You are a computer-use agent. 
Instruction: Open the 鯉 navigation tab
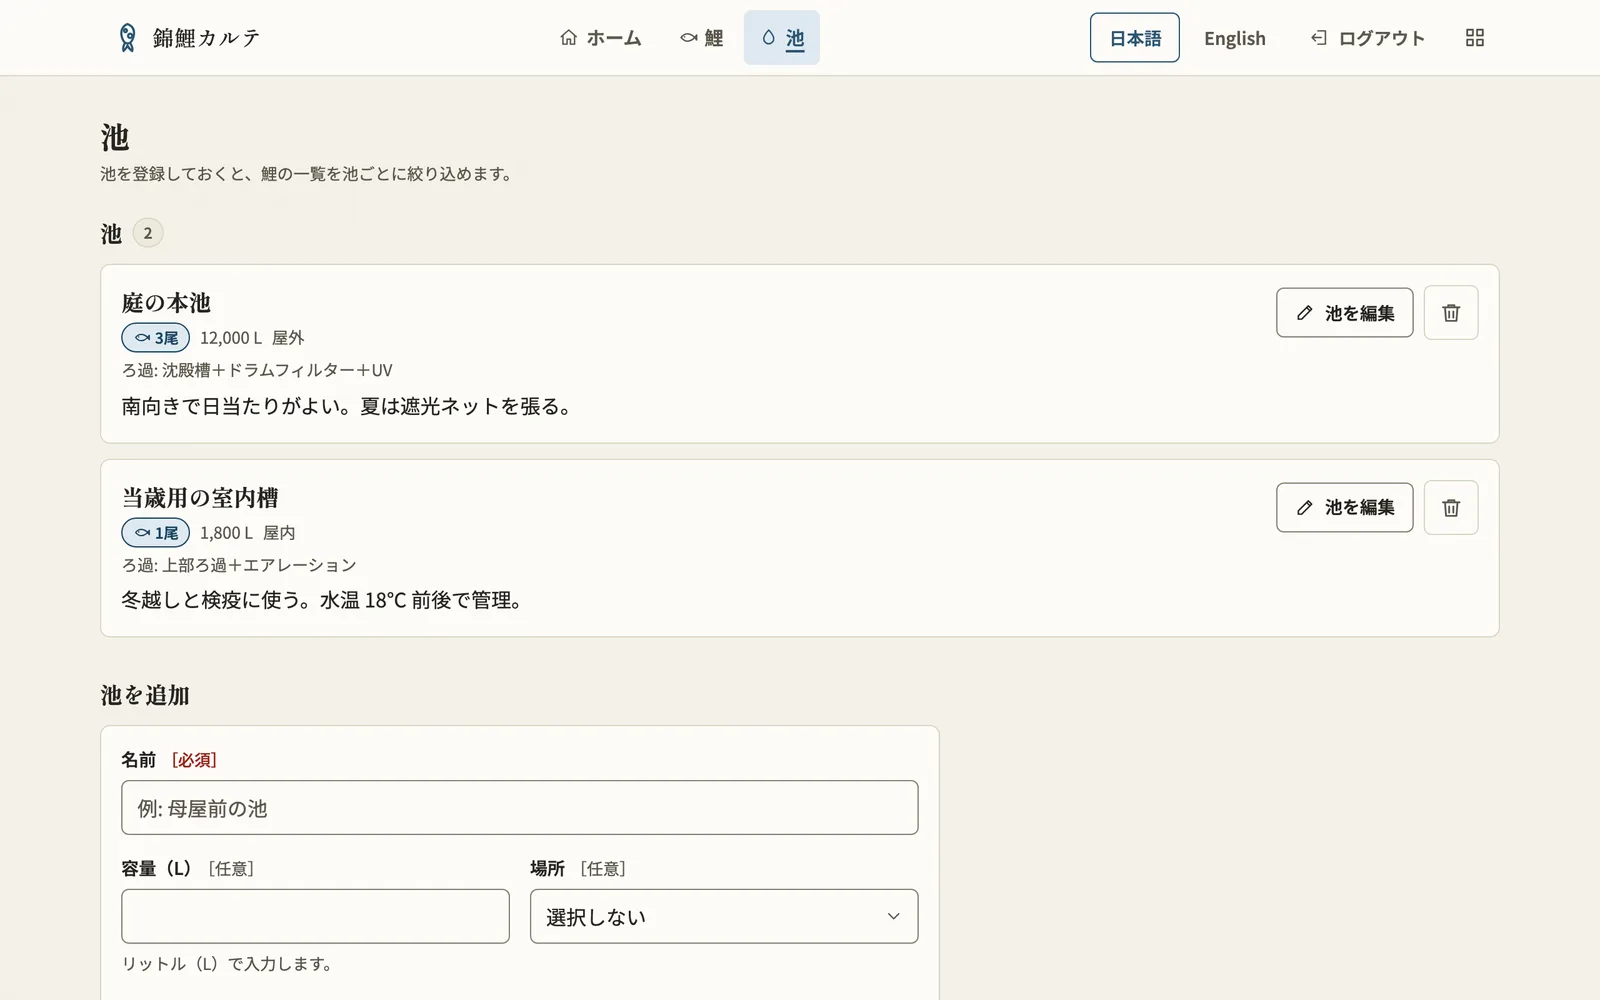point(702,38)
